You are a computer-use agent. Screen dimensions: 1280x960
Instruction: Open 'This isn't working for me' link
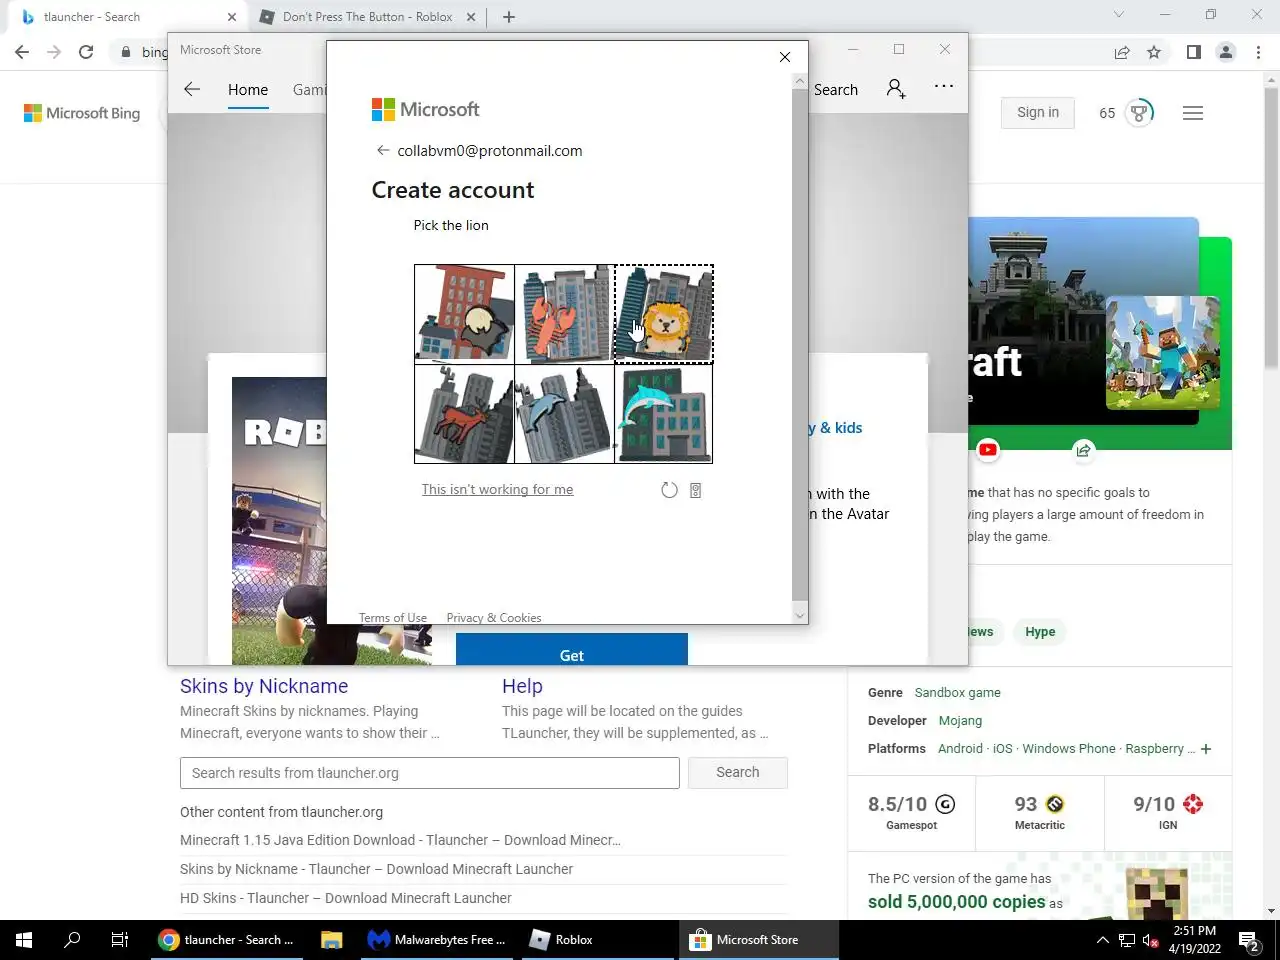[497, 489]
